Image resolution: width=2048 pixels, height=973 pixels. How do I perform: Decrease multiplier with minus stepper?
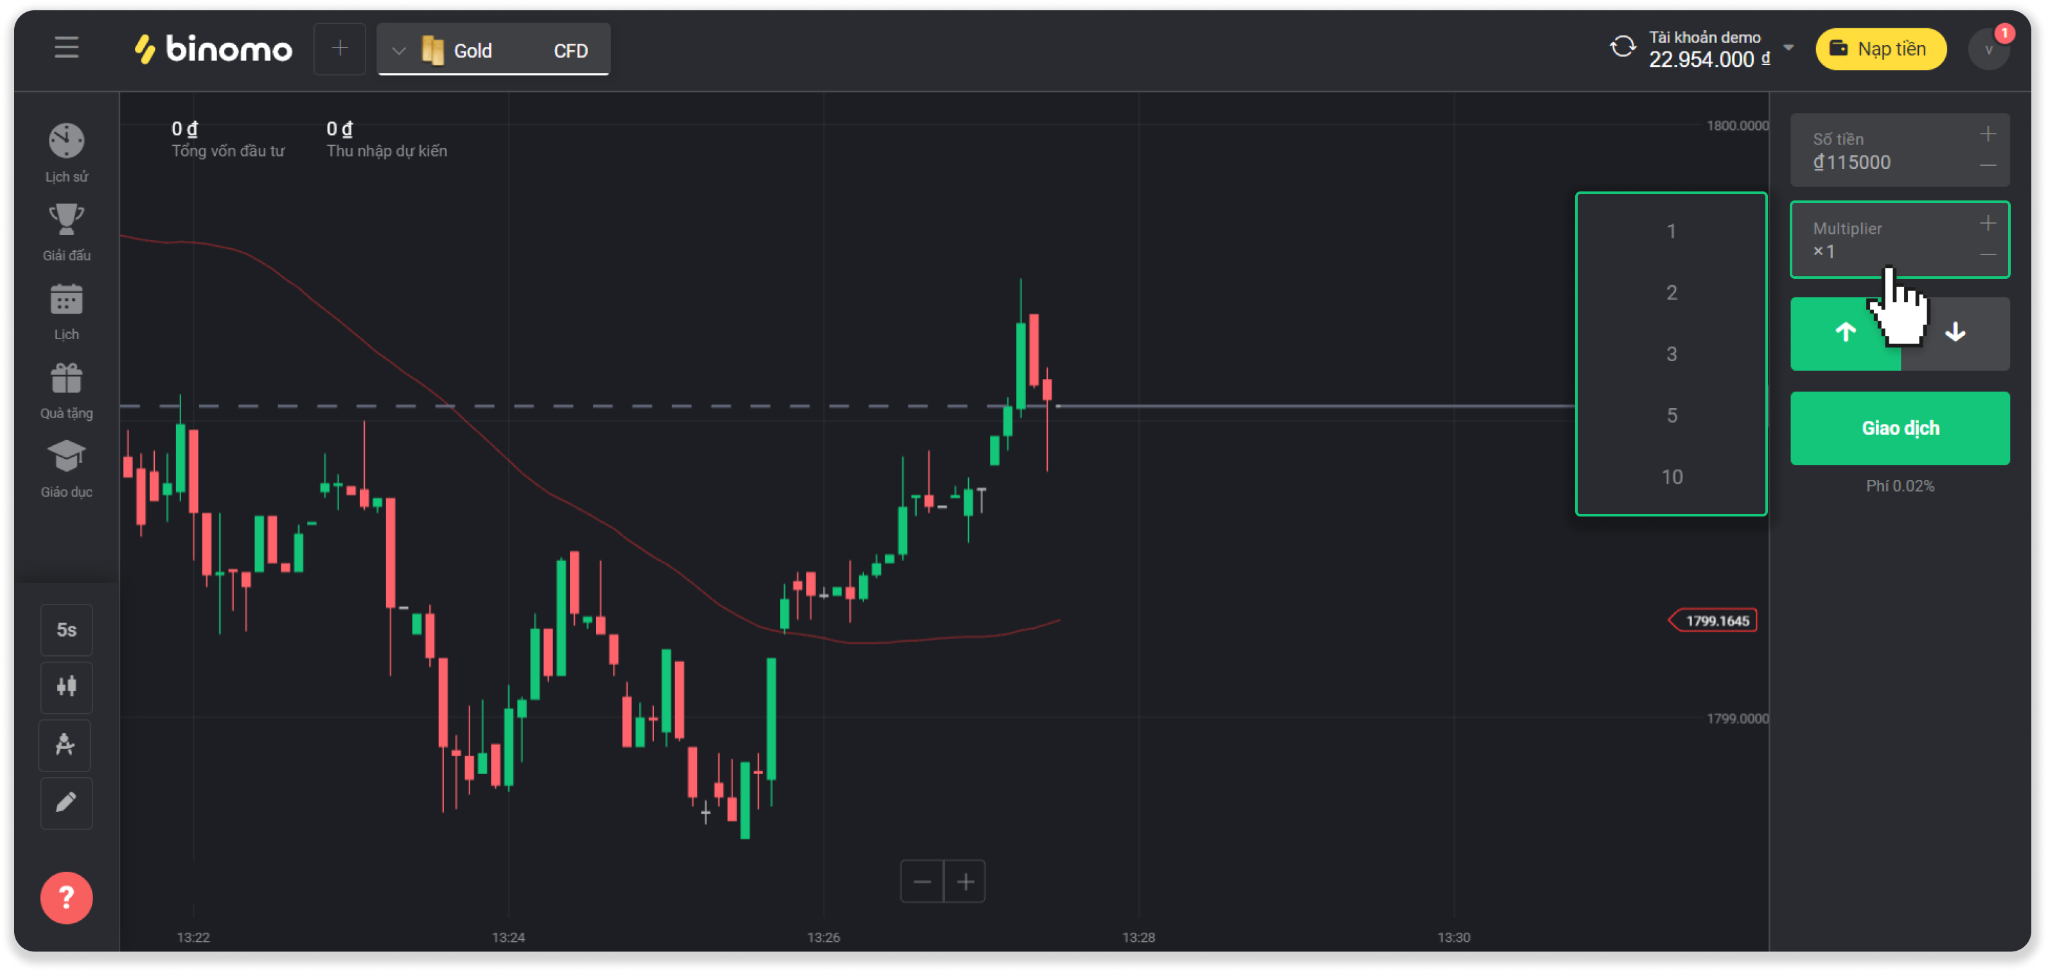point(1988,255)
